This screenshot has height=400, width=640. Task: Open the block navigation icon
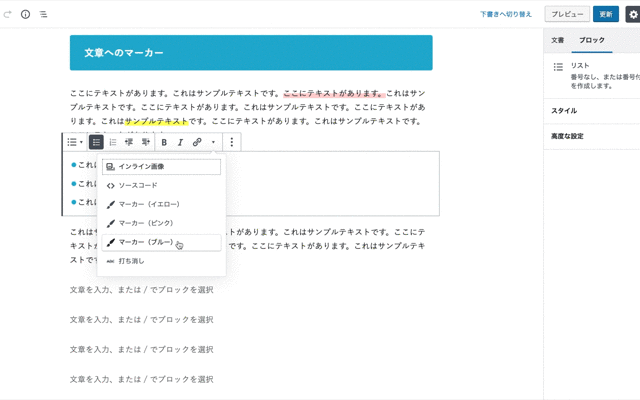point(43,14)
